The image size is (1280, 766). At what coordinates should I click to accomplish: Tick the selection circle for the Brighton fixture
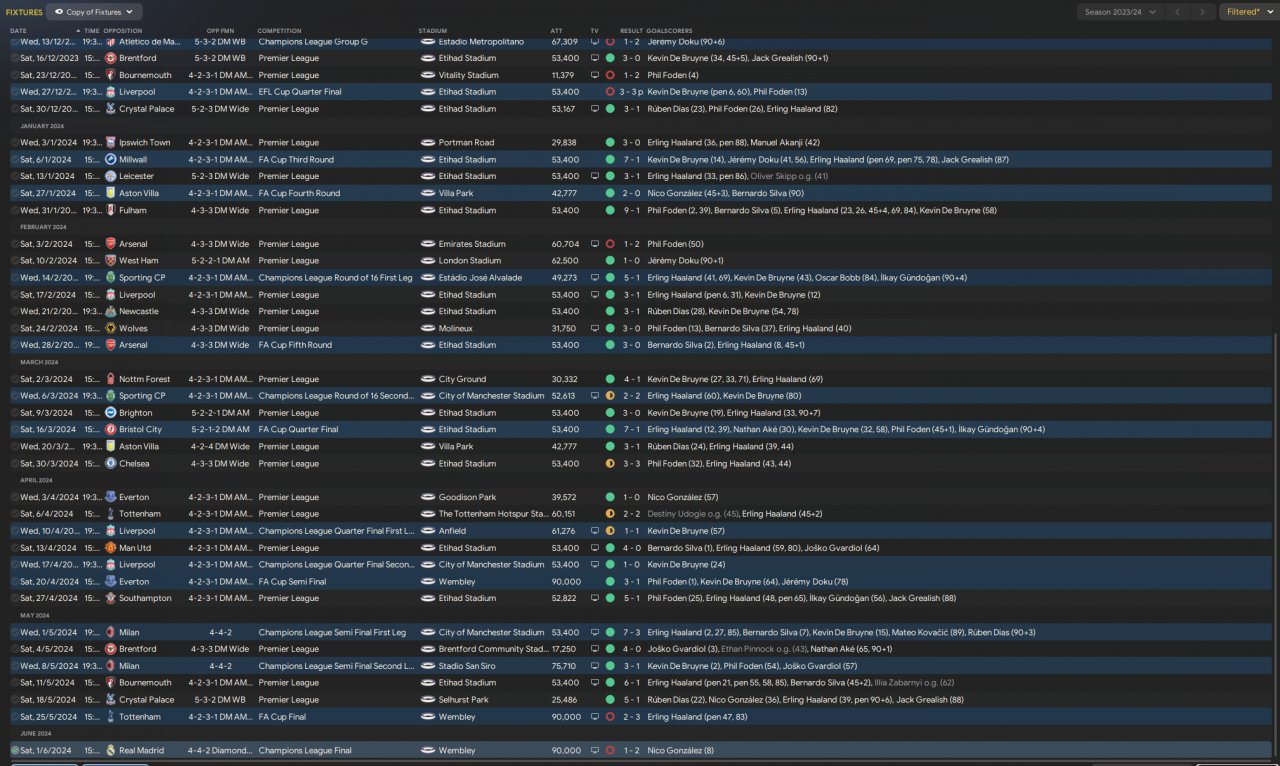tap(15, 412)
